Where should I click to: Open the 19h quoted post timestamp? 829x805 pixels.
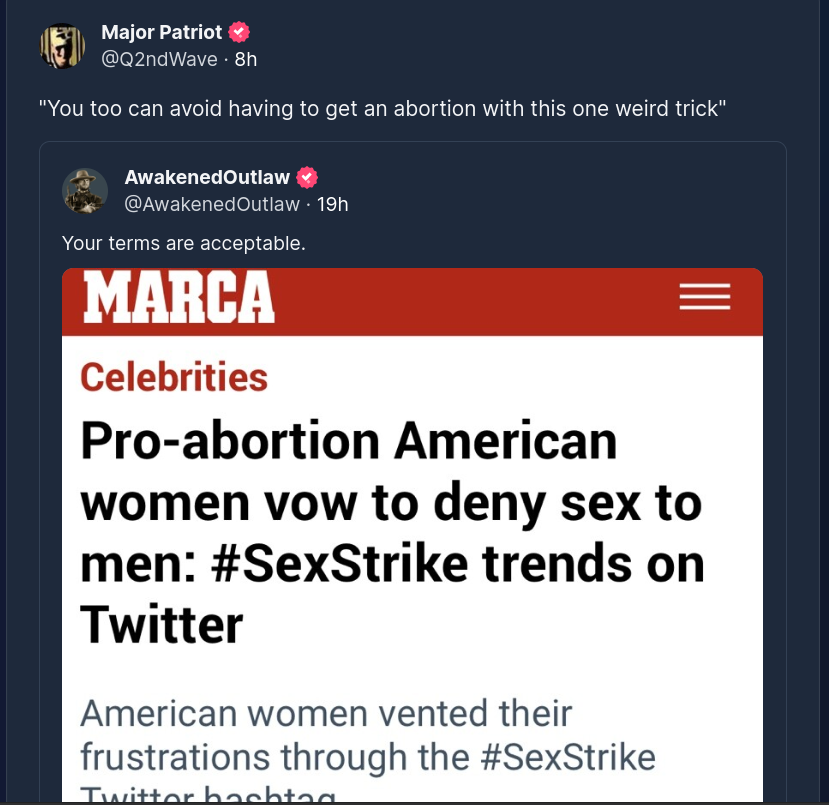333,204
